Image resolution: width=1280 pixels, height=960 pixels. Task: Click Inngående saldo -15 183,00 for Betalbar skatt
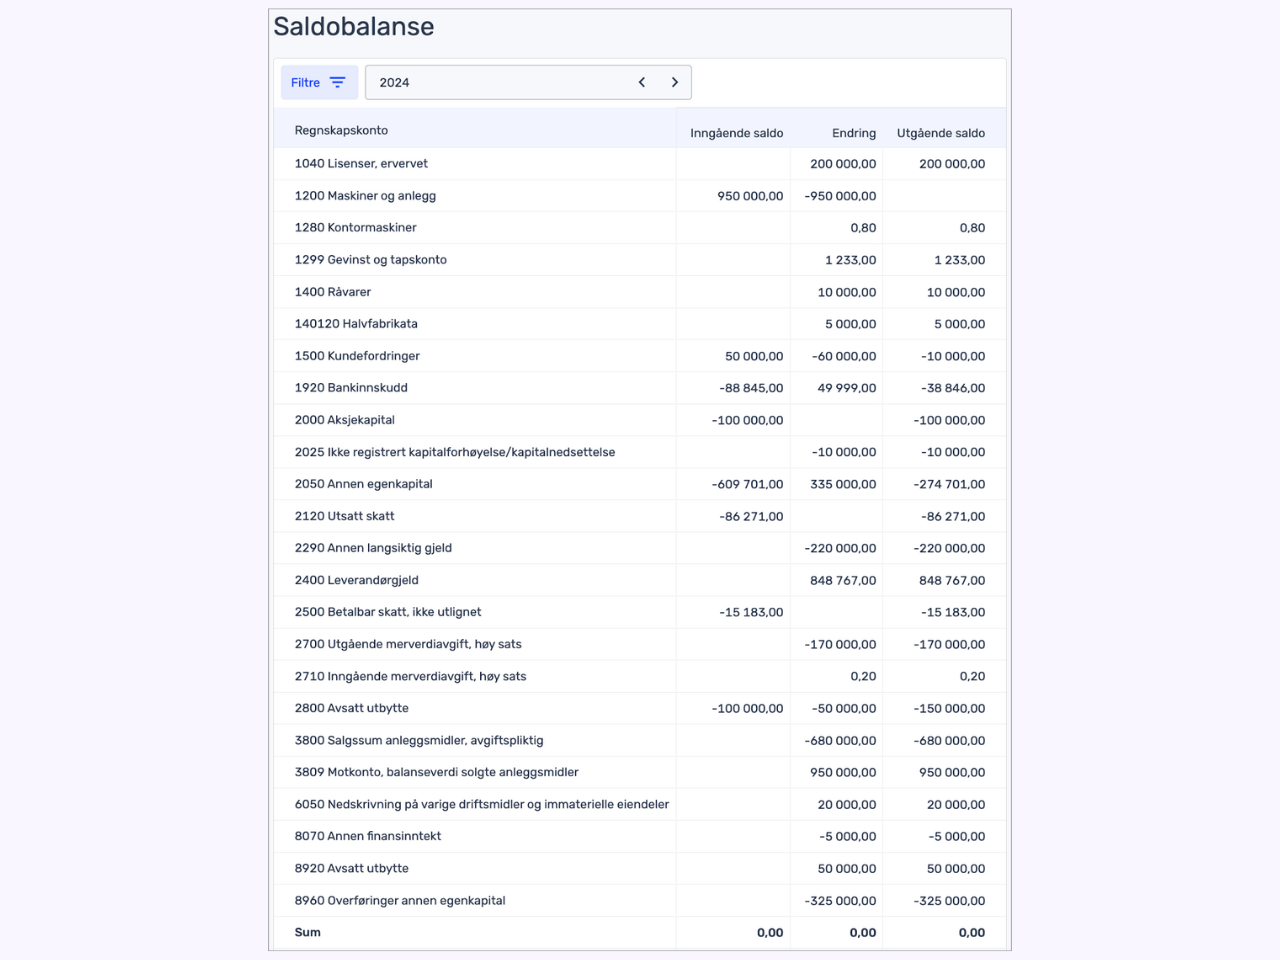coord(751,612)
